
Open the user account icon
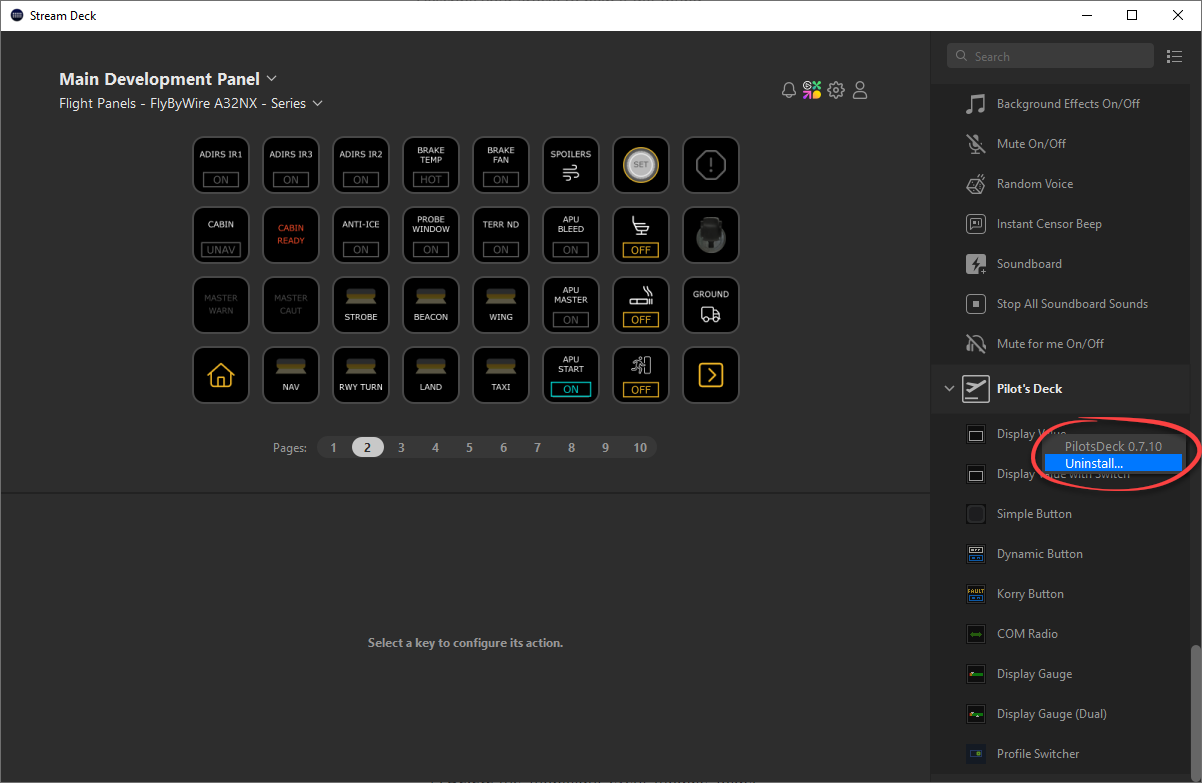(x=860, y=90)
